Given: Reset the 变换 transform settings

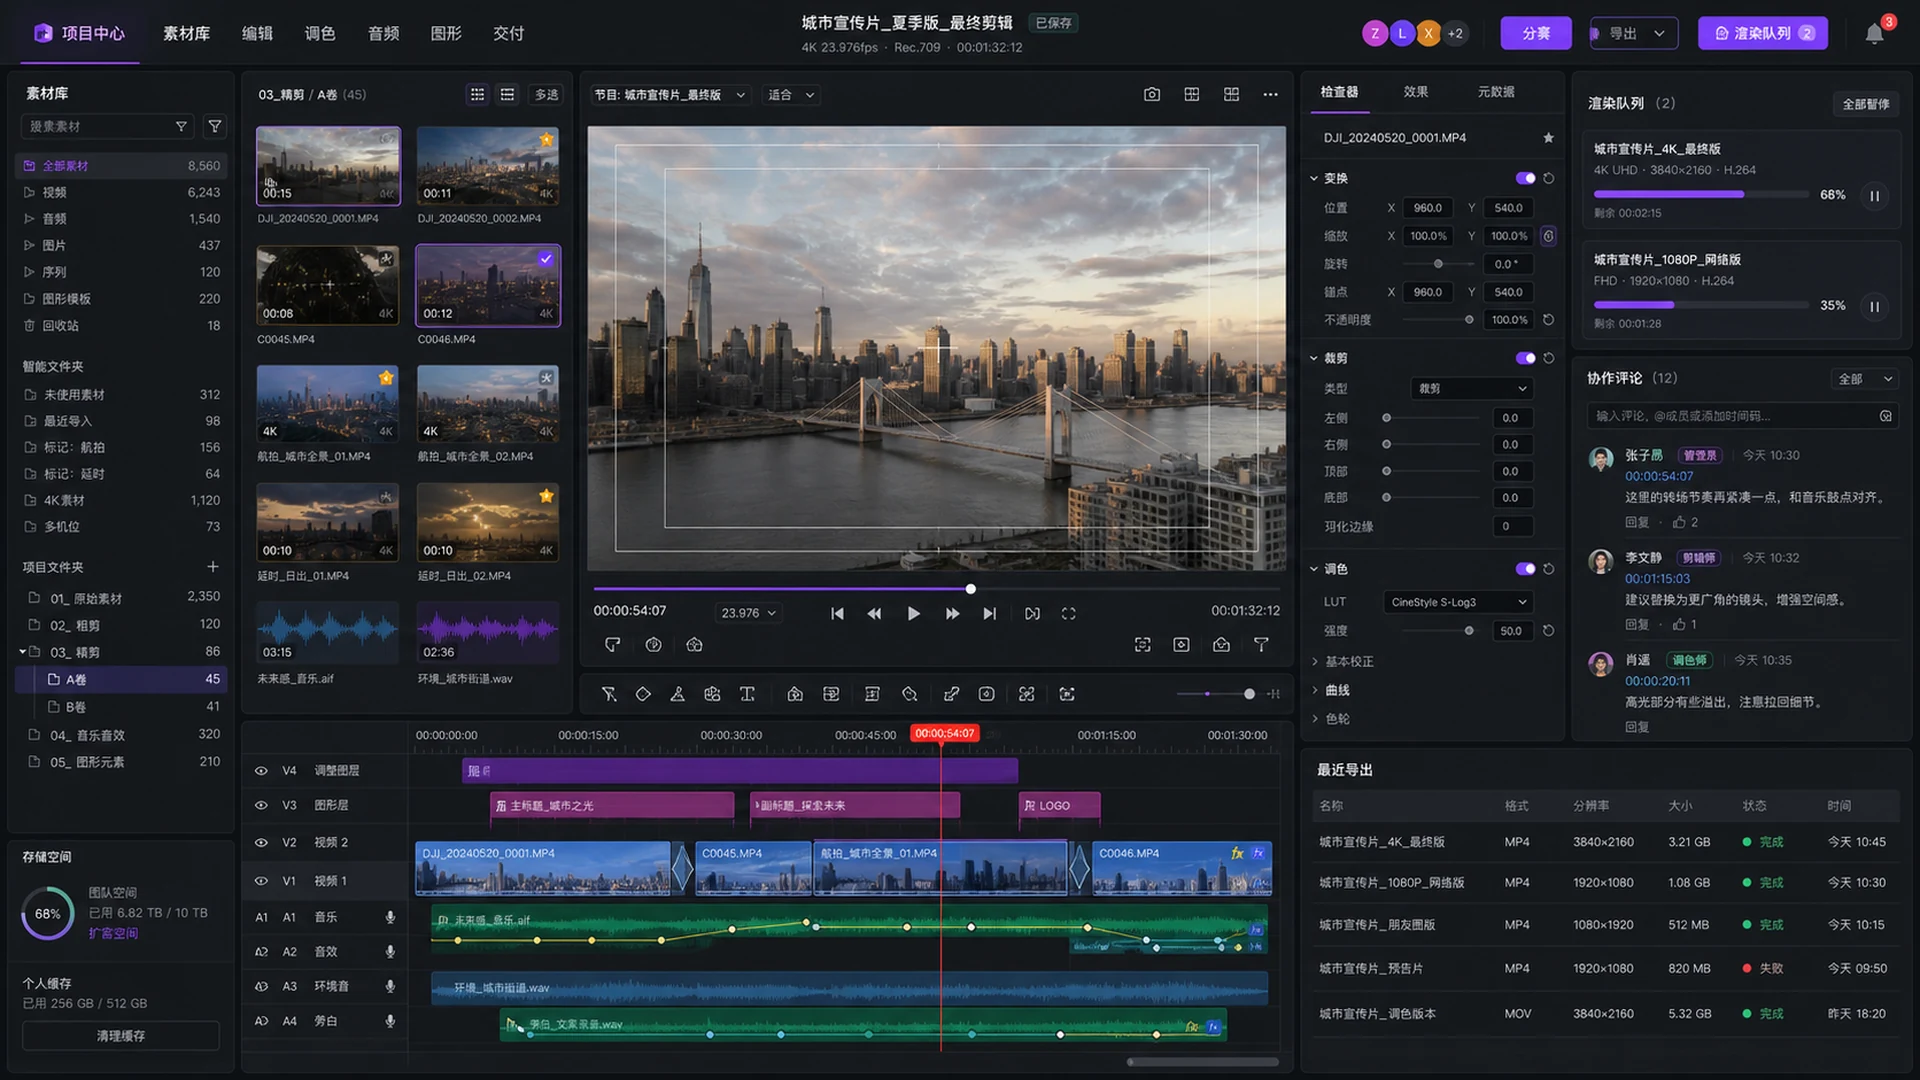Looking at the screenshot, I should coord(1549,178).
